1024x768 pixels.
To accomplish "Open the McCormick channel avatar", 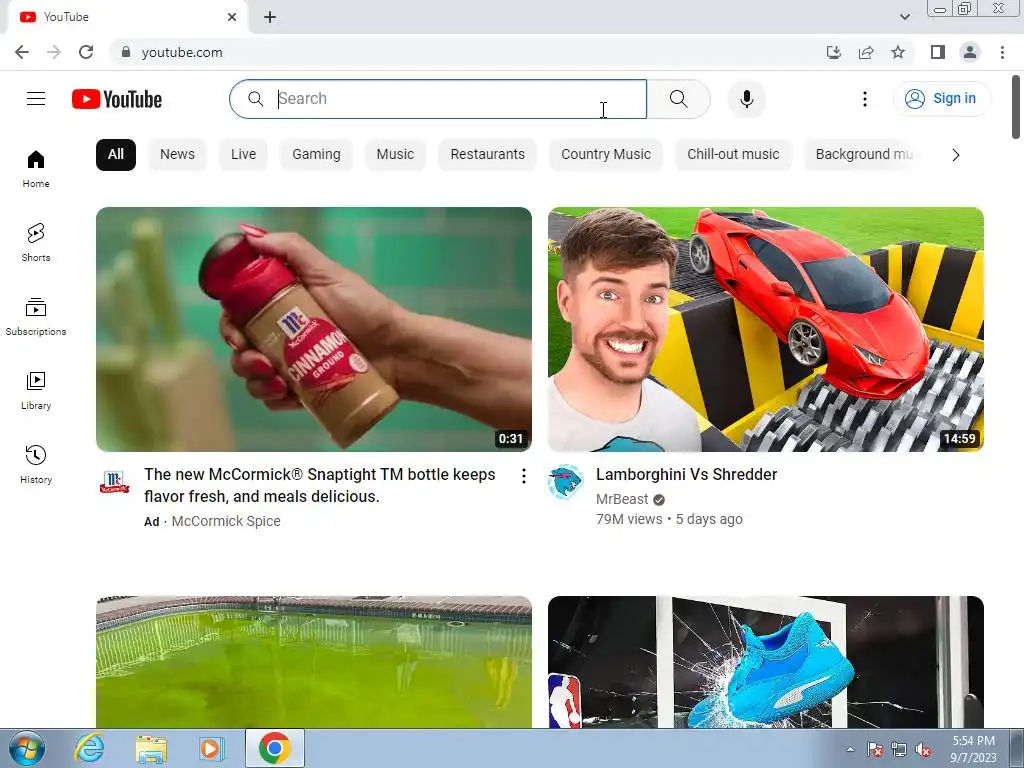I will click(x=114, y=483).
